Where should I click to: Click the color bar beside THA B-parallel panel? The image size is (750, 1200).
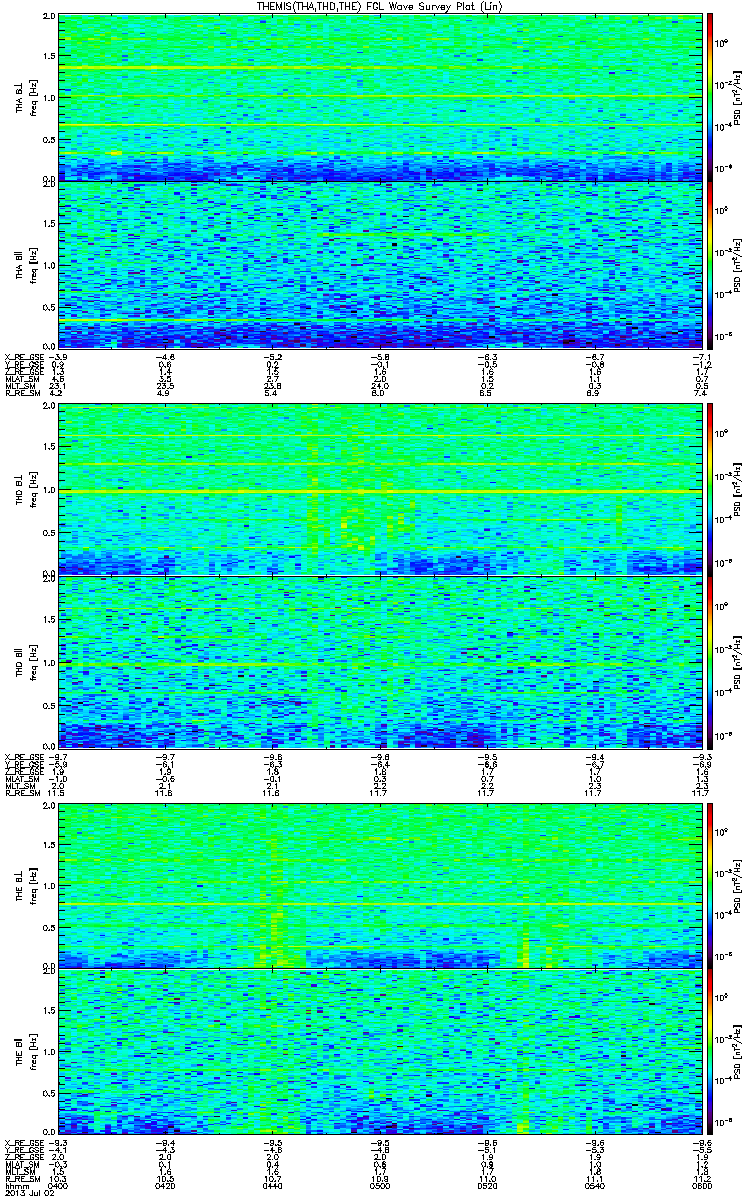711,264
